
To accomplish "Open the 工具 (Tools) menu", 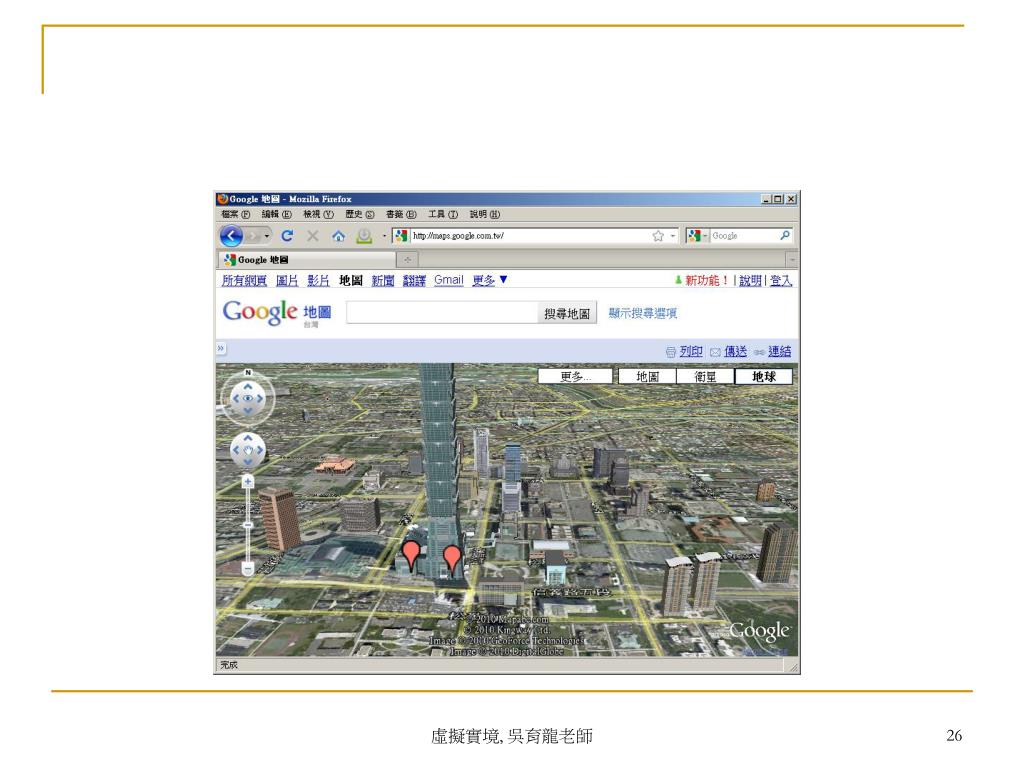I will [441, 213].
